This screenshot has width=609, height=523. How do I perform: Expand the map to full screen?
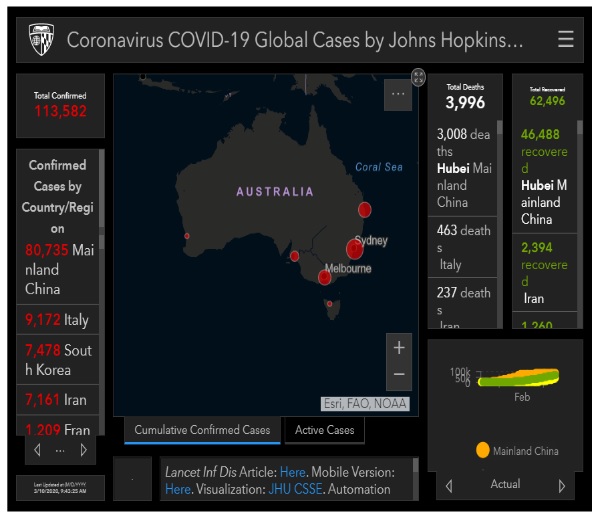coord(418,77)
